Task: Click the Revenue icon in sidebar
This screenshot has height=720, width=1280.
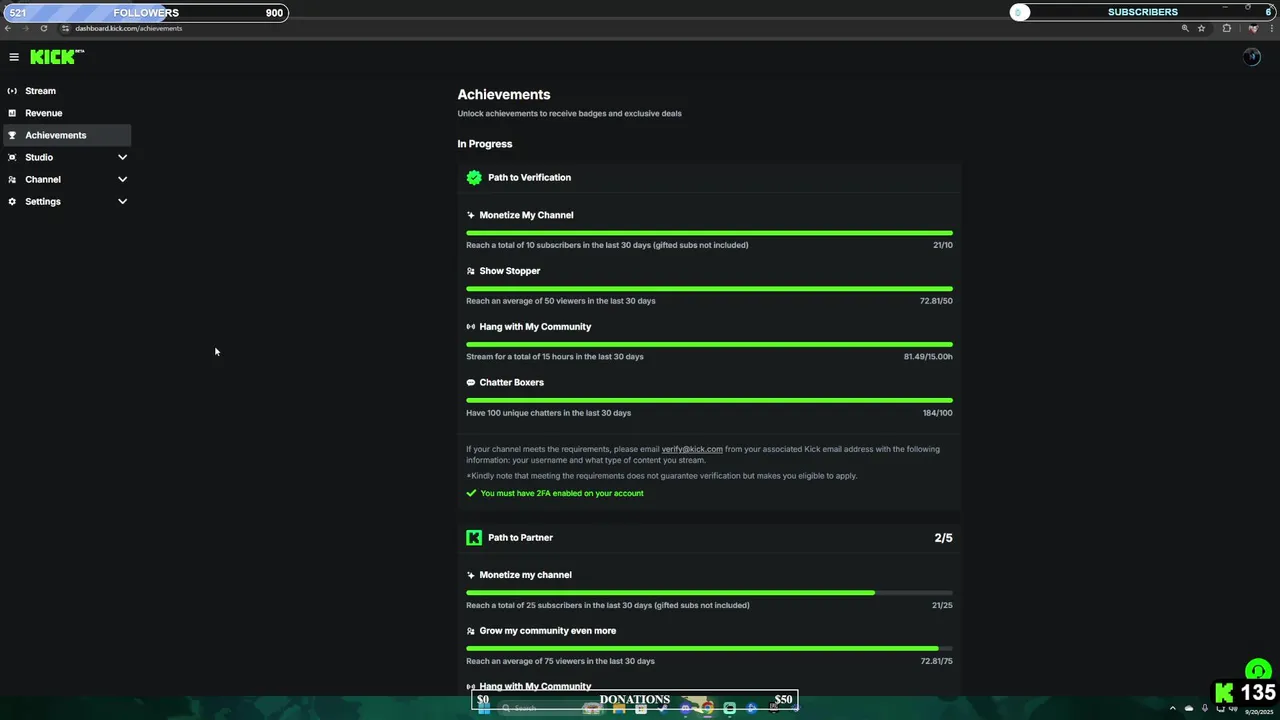Action: point(12,113)
